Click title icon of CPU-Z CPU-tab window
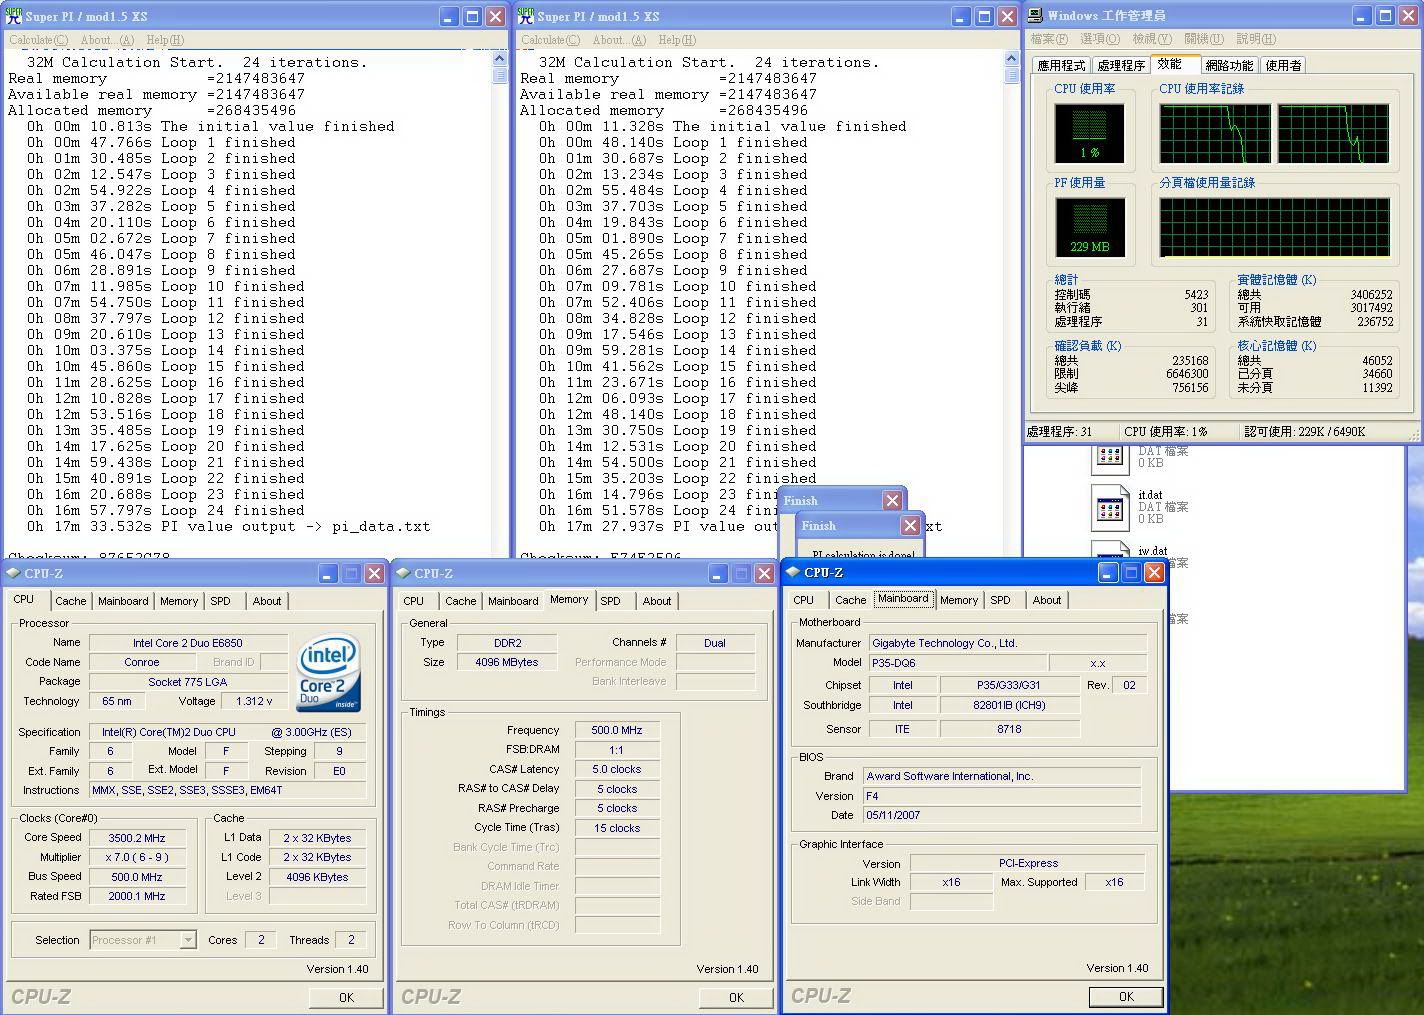This screenshot has width=1424, height=1015. [x=14, y=573]
